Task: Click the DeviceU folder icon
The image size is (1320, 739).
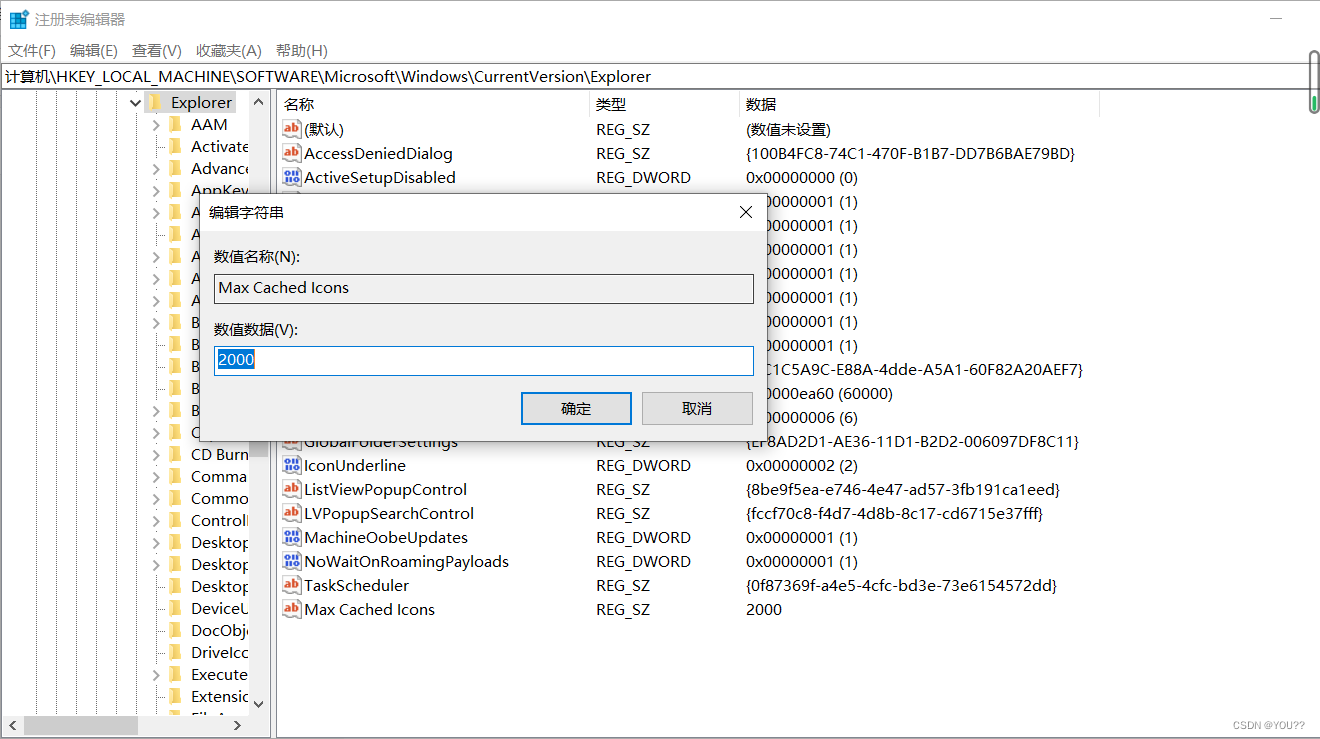Action: point(175,608)
